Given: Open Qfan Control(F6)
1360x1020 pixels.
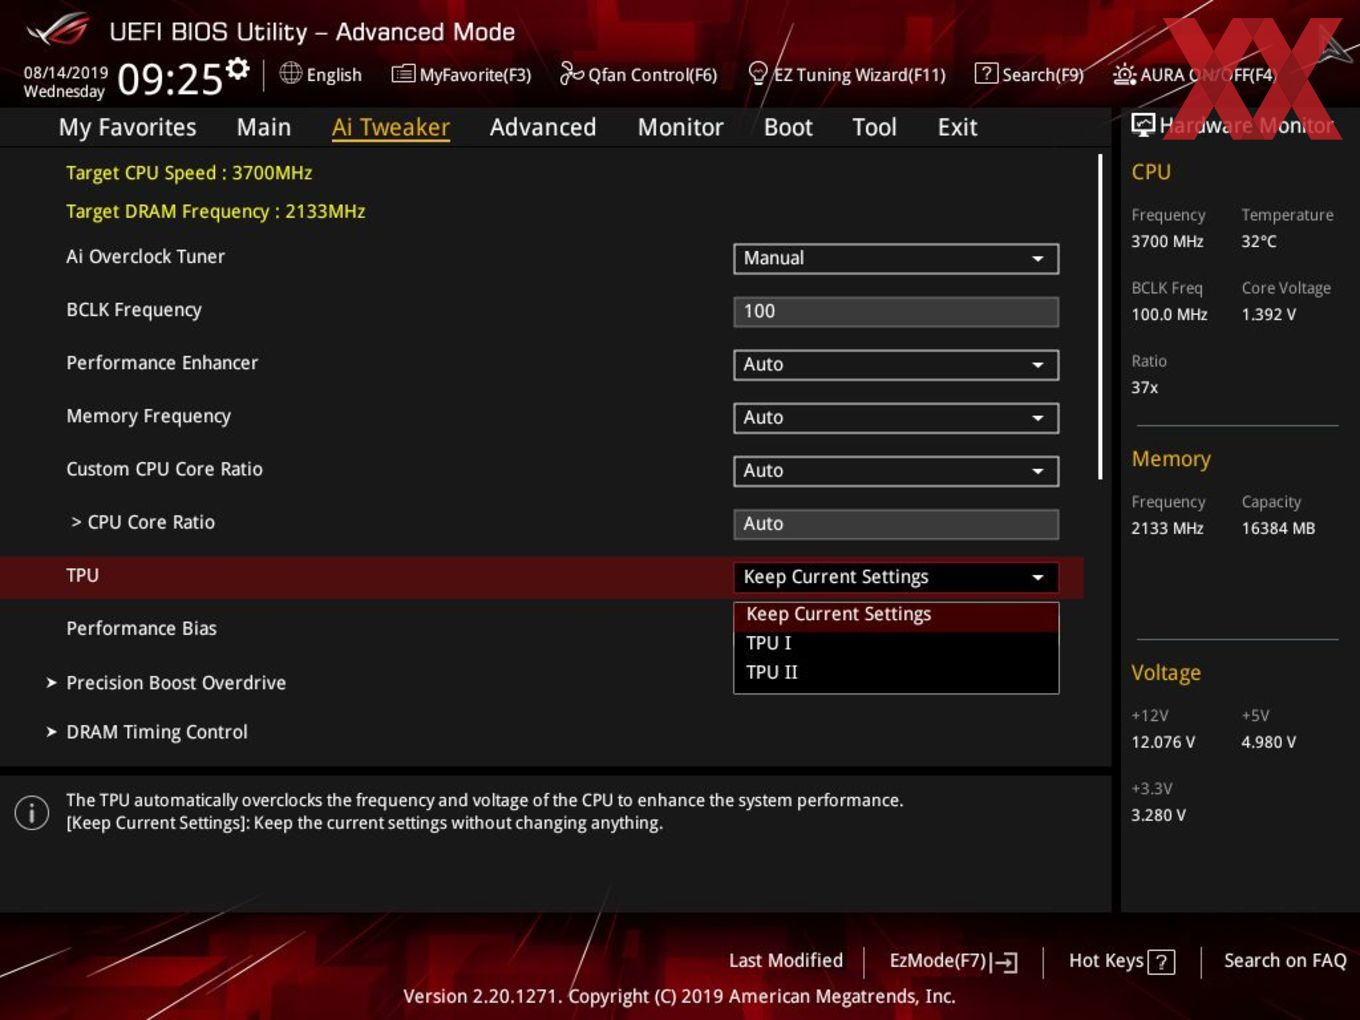Looking at the screenshot, I should [639, 74].
